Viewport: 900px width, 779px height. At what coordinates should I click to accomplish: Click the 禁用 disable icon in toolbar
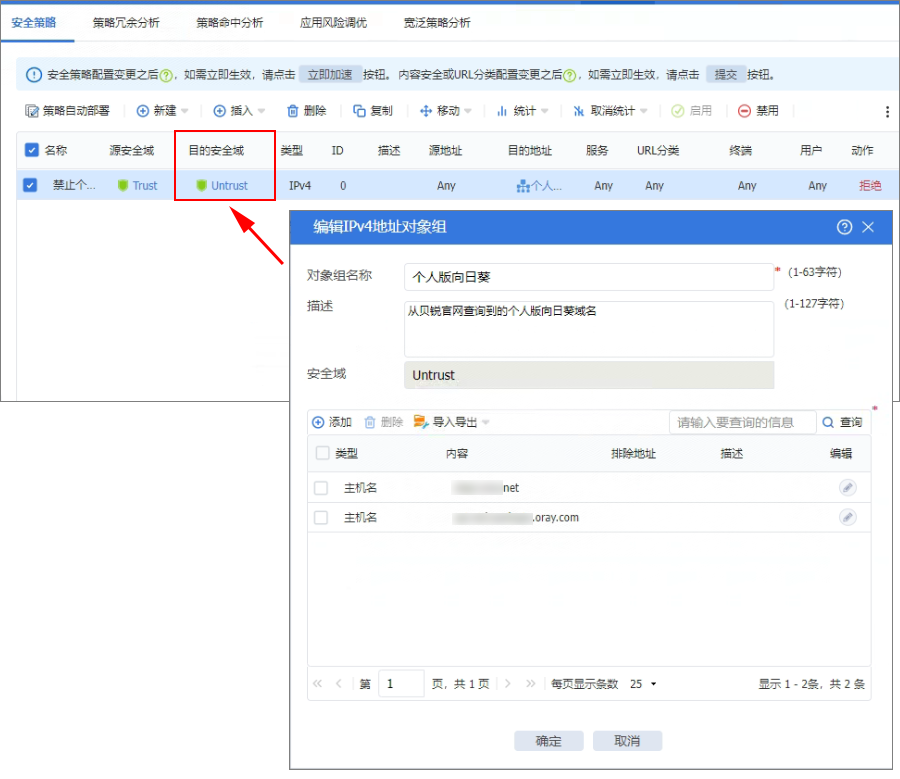coord(744,111)
